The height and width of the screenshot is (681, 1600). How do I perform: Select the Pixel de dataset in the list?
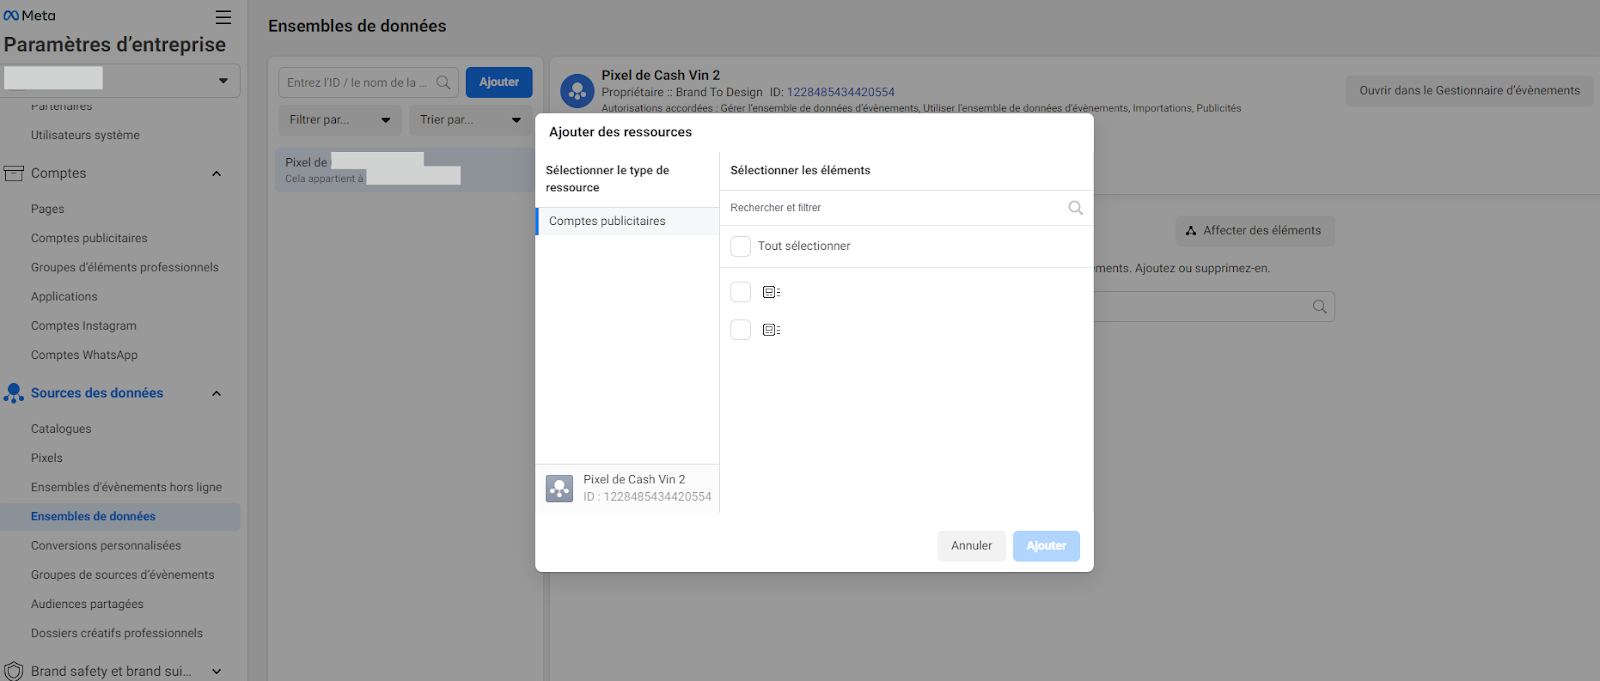[405, 170]
